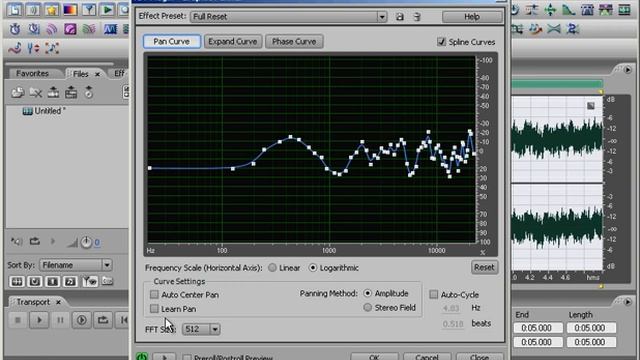Click the speaker sound waves toolbar icon

[33, 9]
